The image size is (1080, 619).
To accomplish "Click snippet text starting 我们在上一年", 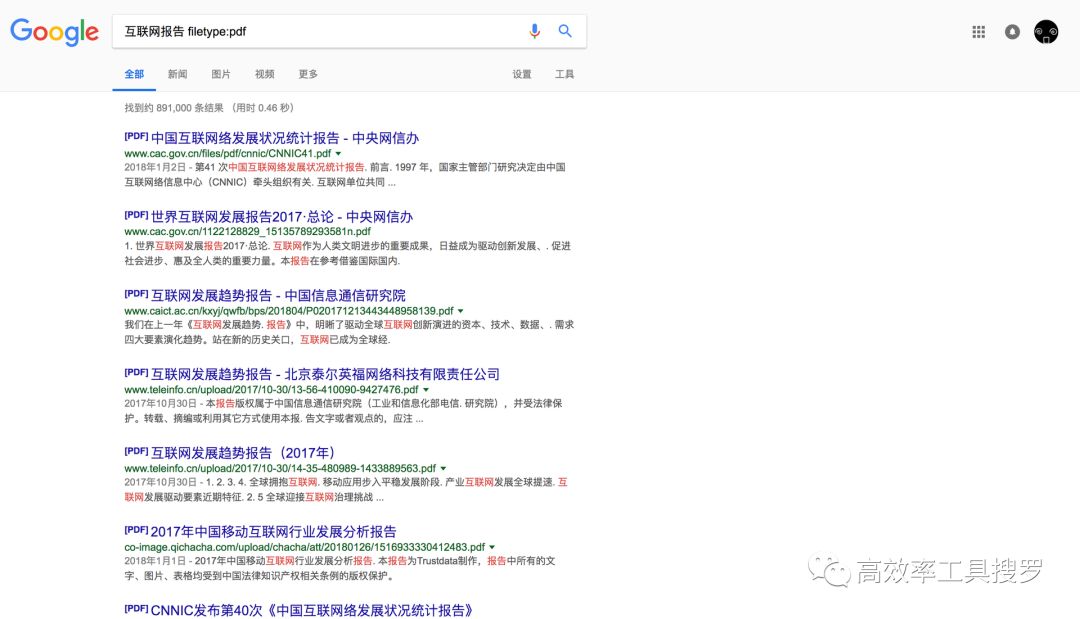I will click(349, 332).
